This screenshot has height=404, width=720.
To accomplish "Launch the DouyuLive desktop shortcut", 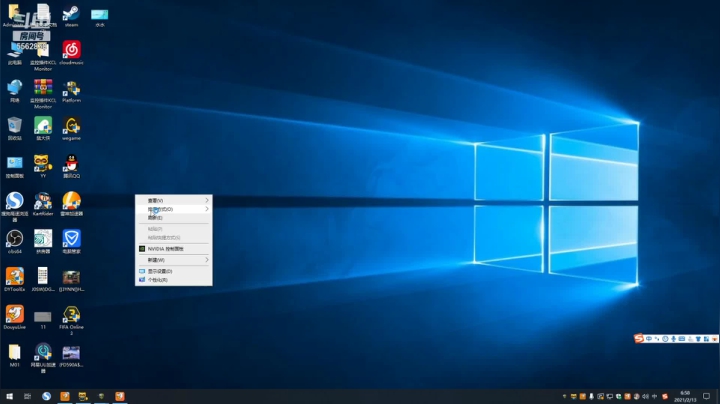I will [15, 317].
